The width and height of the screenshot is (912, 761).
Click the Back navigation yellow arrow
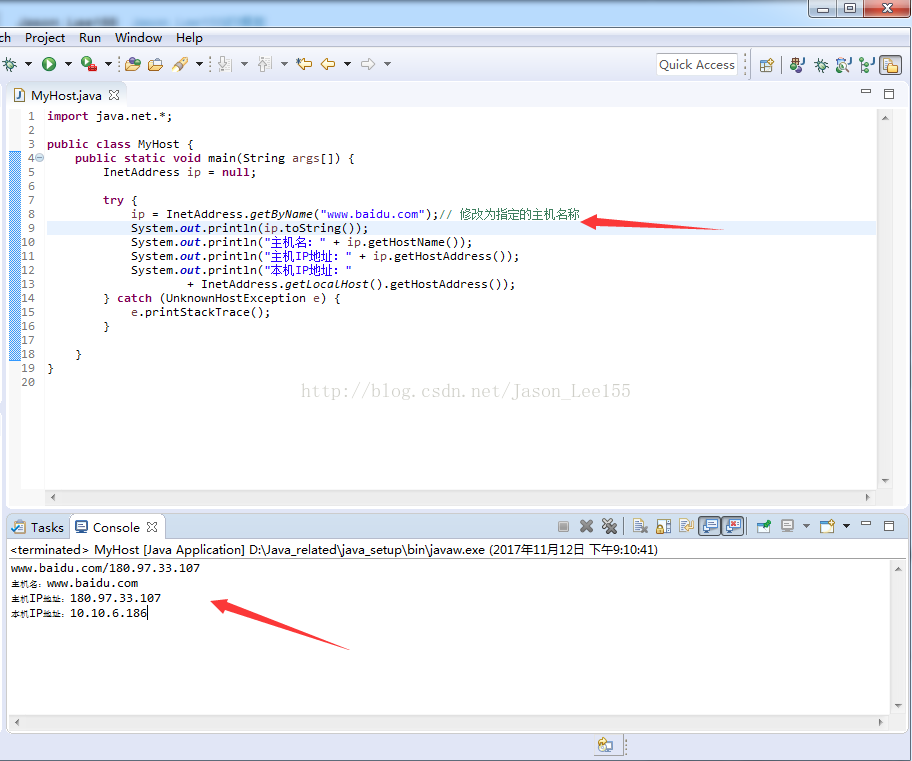pos(328,64)
